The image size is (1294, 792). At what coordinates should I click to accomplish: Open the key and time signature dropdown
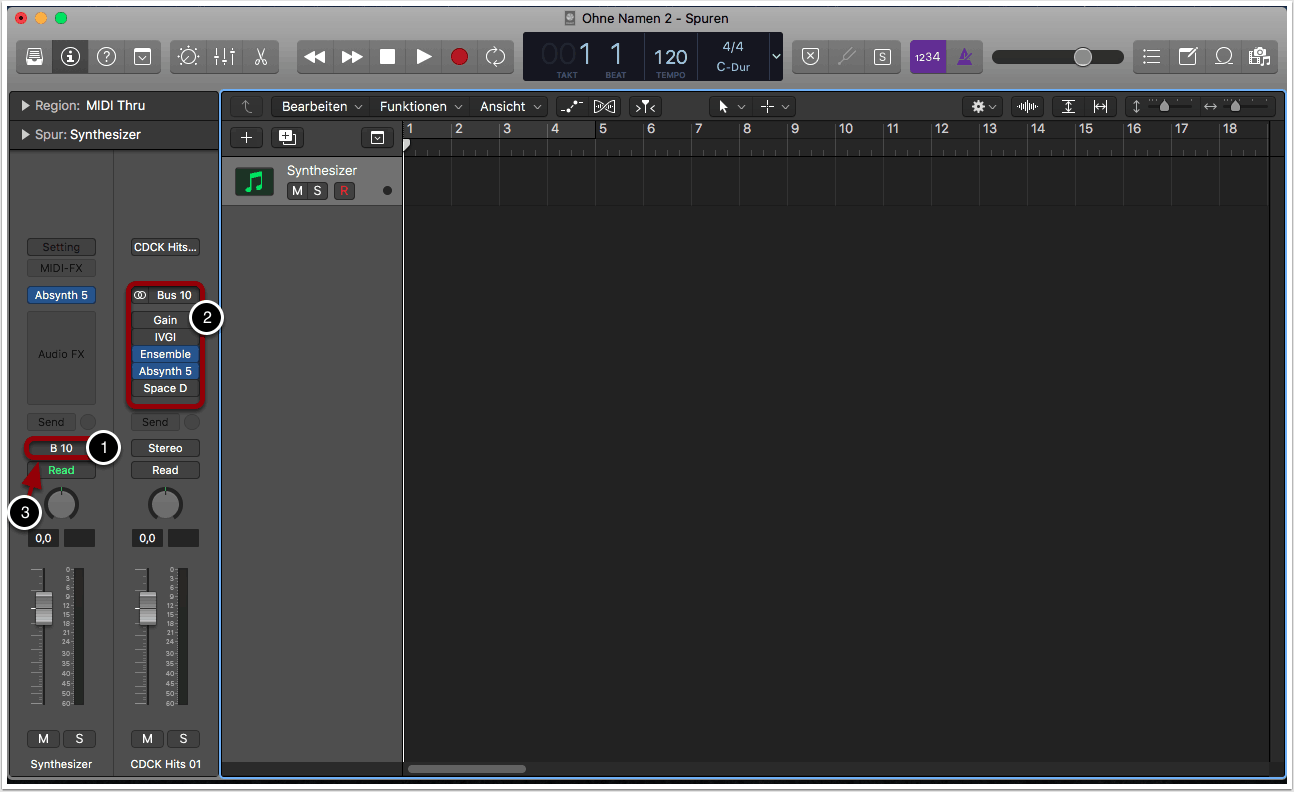point(776,57)
